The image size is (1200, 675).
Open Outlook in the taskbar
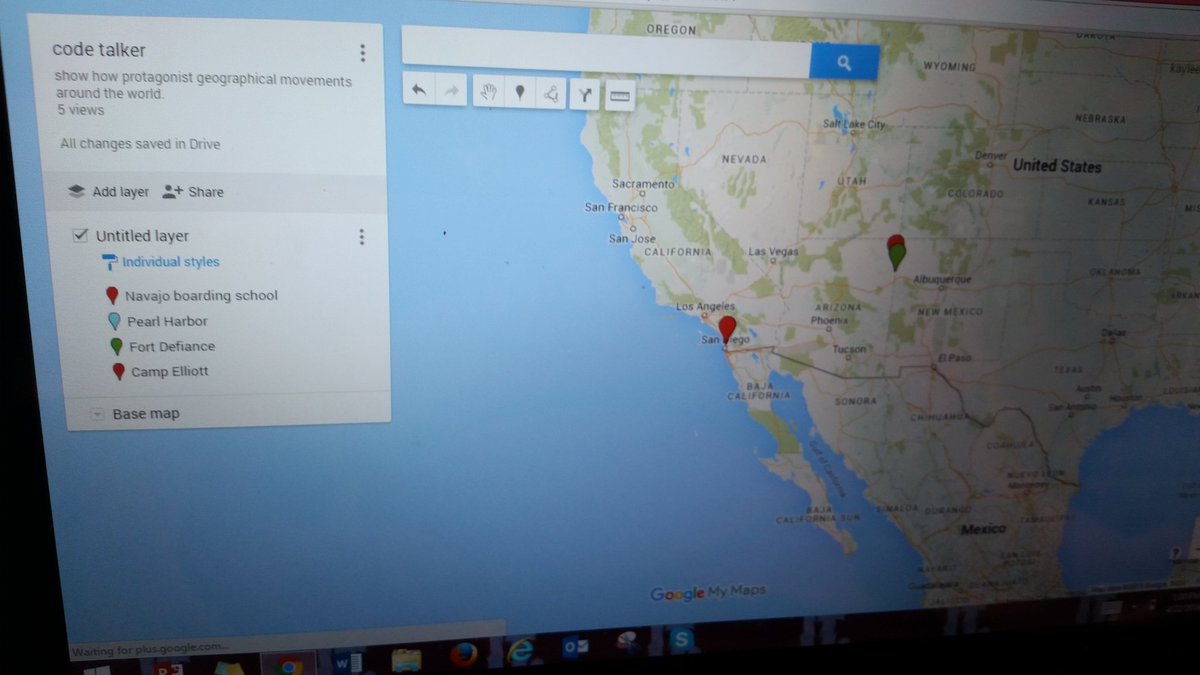click(575, 647)
